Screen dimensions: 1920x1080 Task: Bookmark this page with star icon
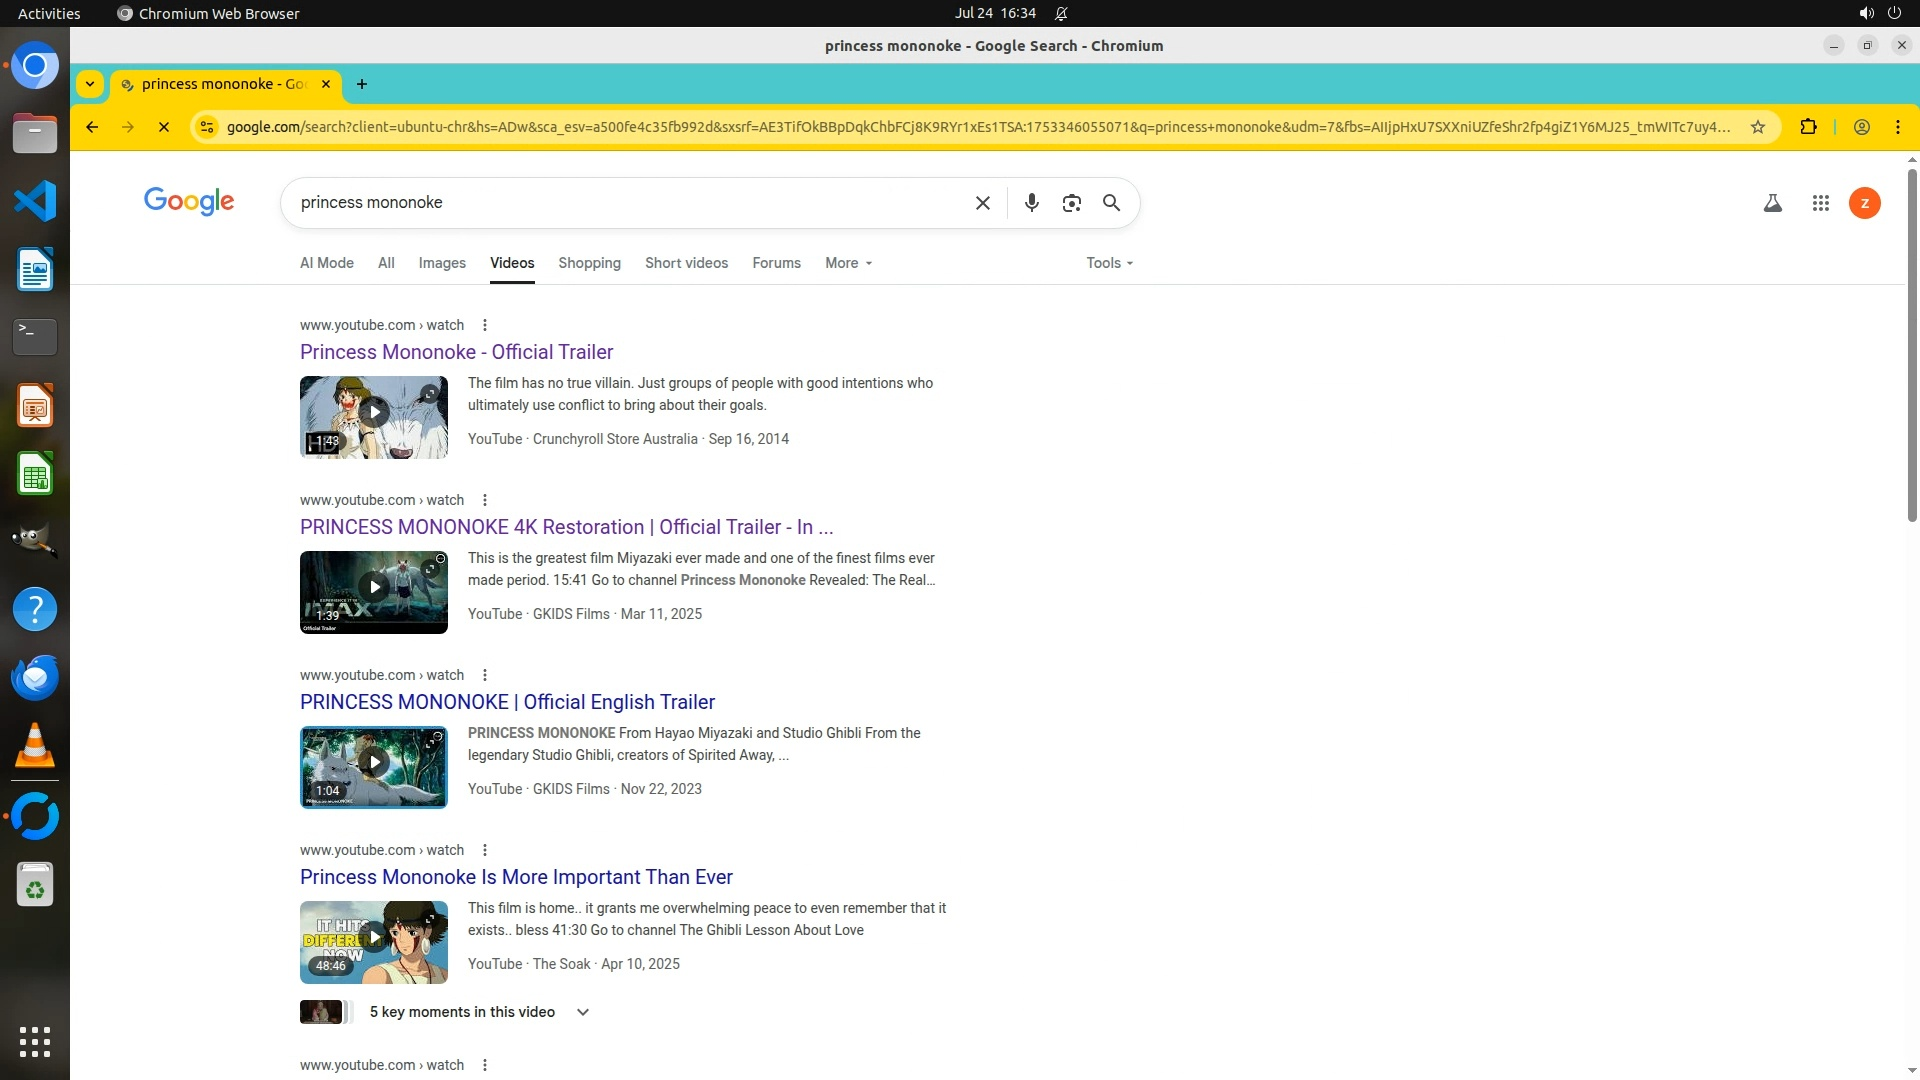click(x=1757, y=127)
